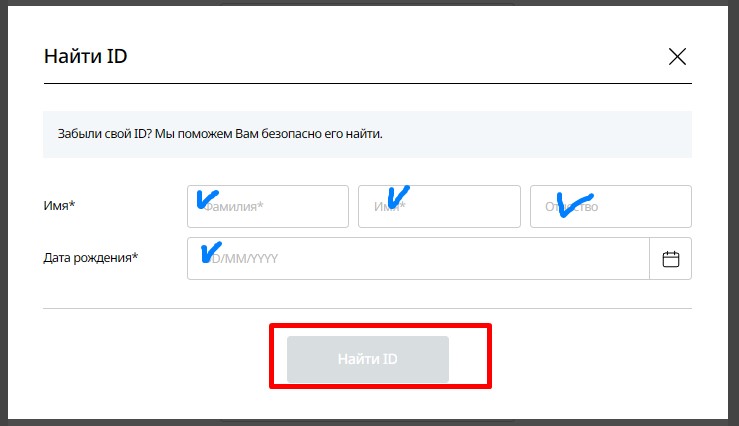Viewport: 739px width, 426px height.
Task: Click the divider line under the heading
Action: 367,83
